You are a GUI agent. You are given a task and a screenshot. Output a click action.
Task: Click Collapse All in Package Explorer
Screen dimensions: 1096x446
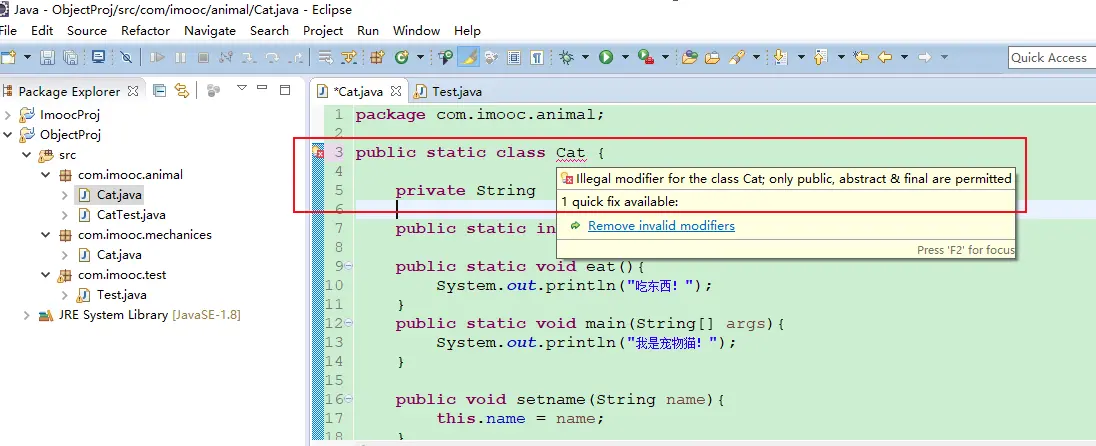[160, 91]
